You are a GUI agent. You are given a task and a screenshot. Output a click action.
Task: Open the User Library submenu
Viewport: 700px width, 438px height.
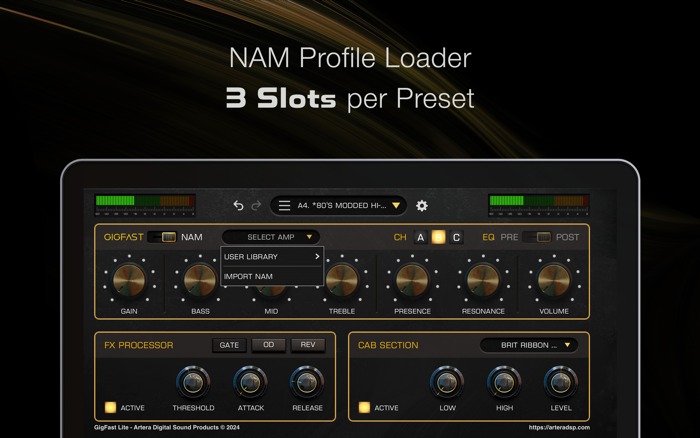[272, 257]
